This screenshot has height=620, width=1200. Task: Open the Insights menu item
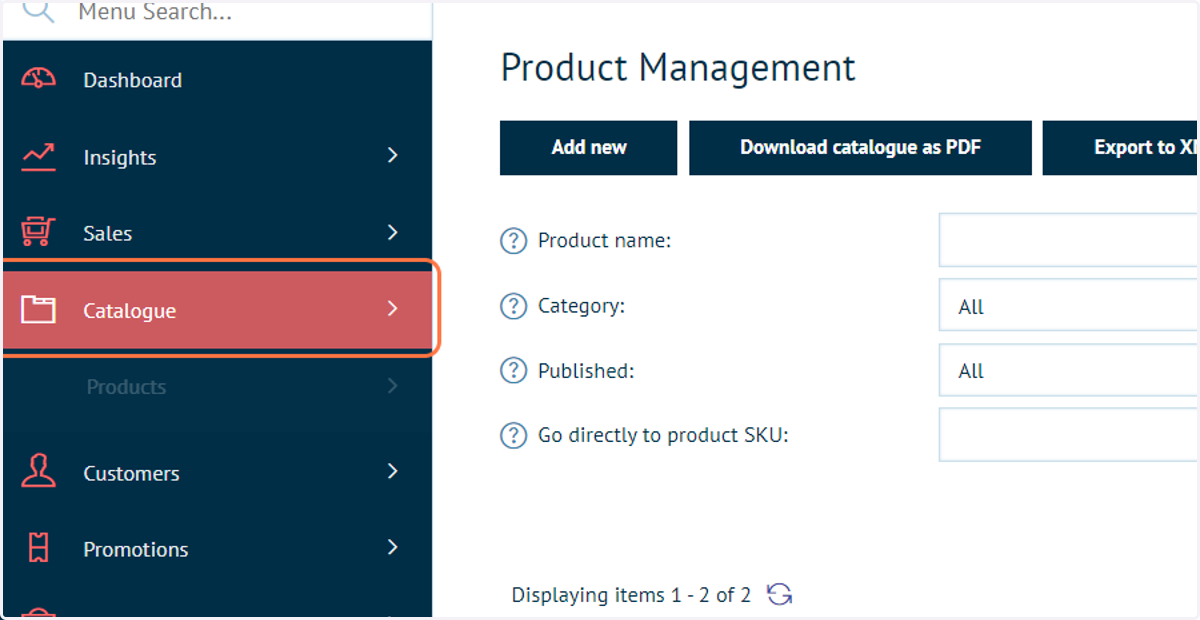217,157
